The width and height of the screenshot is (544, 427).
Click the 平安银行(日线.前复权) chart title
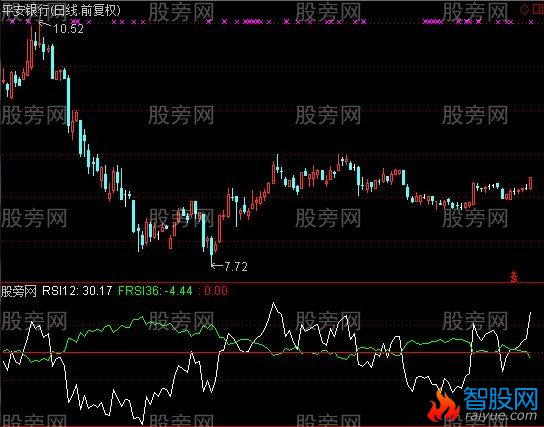click(61, 10)
